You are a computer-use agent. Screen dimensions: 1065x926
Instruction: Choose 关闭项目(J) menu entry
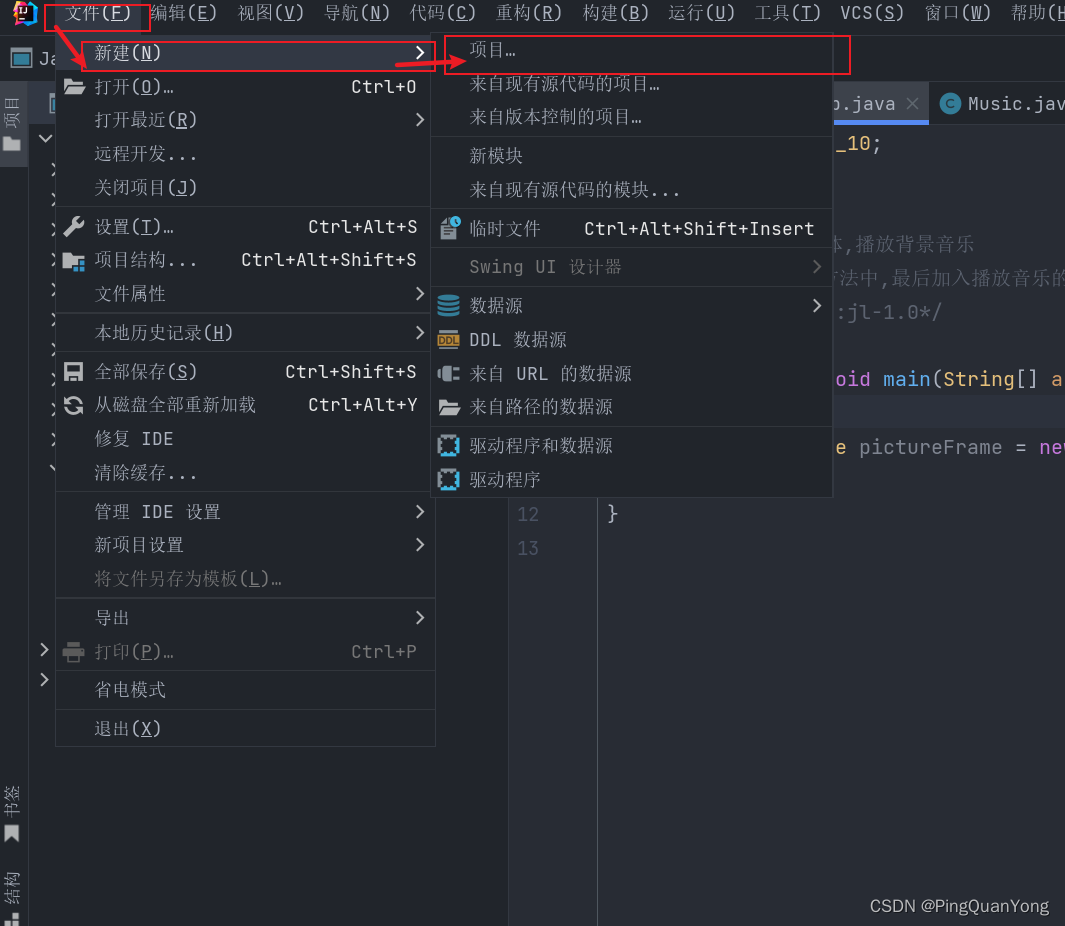245,187
